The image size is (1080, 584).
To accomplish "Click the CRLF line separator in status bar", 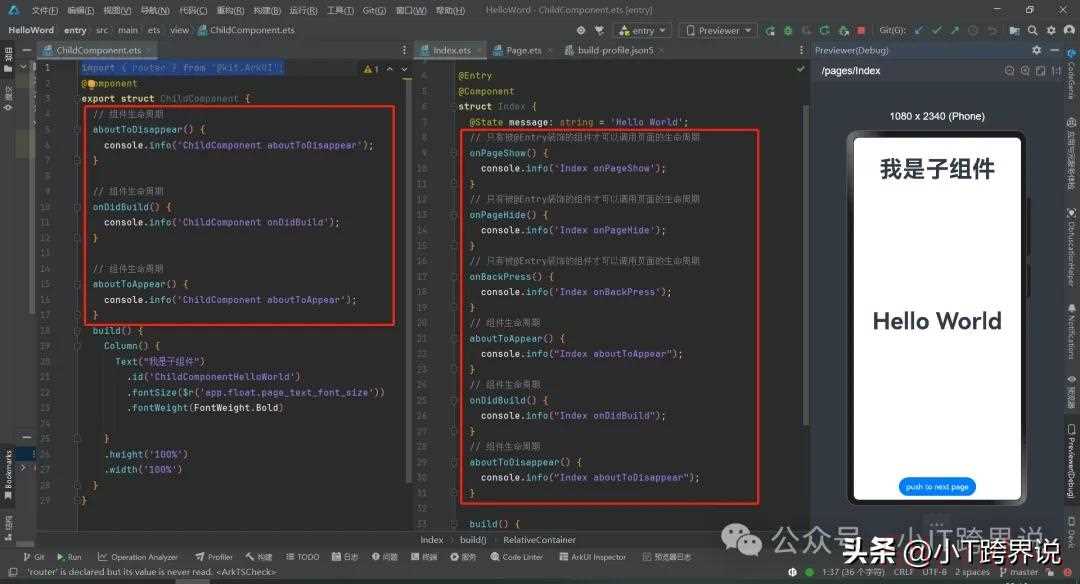I will [903, 572].
